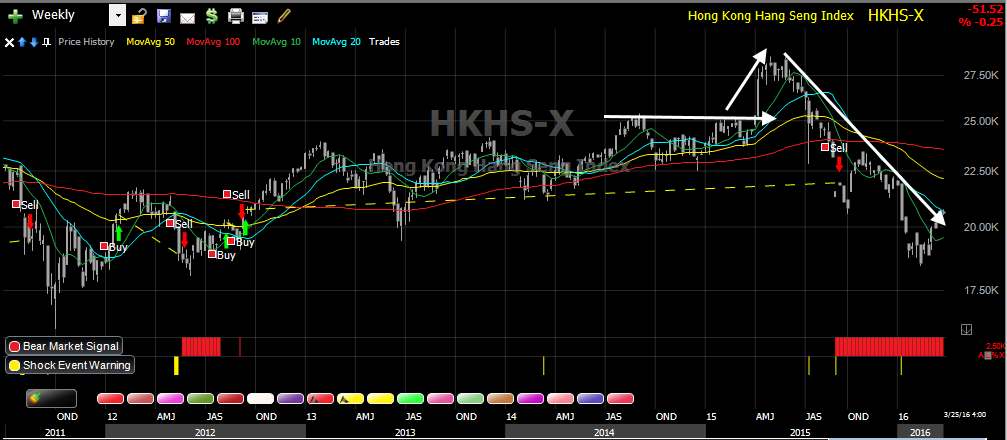
Task: Toggle the MovAvg 50 indicator
Action: (150, 42)
